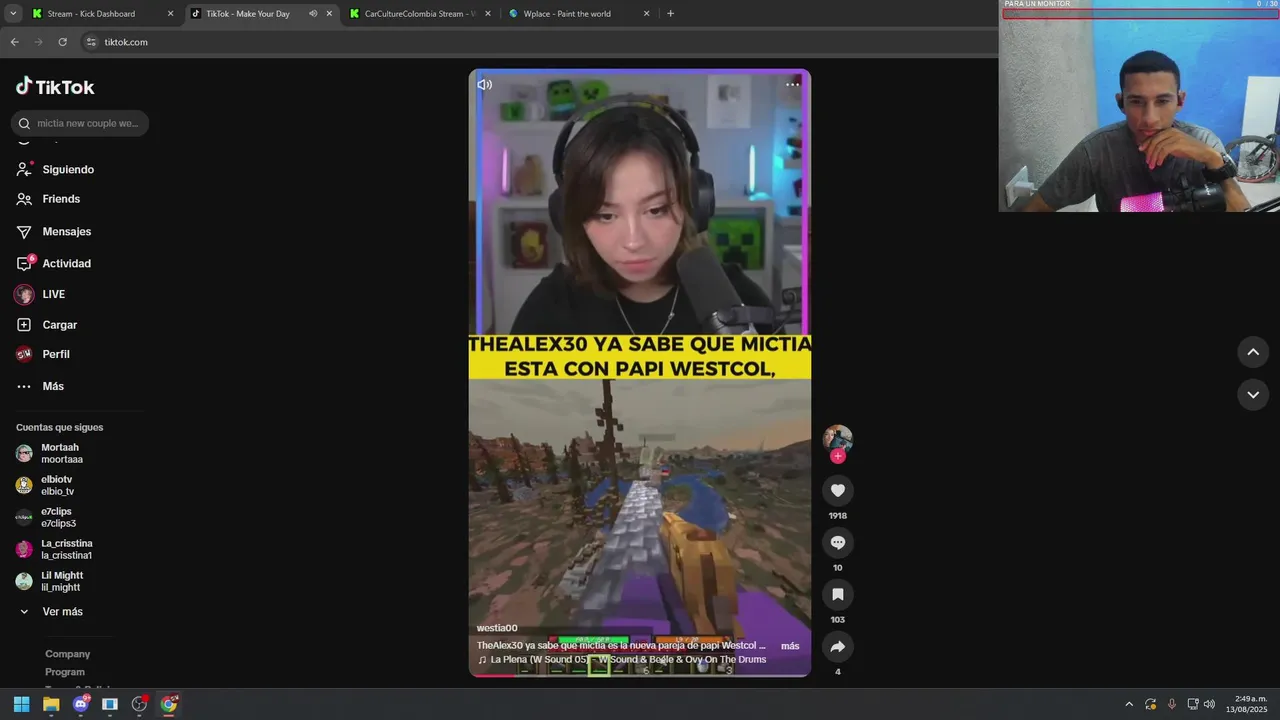Open the comments bubble showing 10
Image resolution: width=1280 pixels, height=720 pixels.
click(x=838, y=542)
